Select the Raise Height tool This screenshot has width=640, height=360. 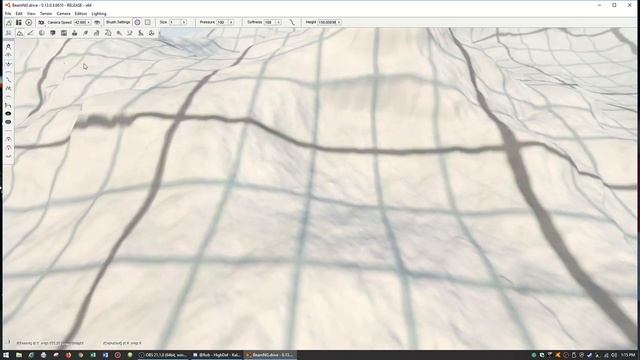pos(8,55)
